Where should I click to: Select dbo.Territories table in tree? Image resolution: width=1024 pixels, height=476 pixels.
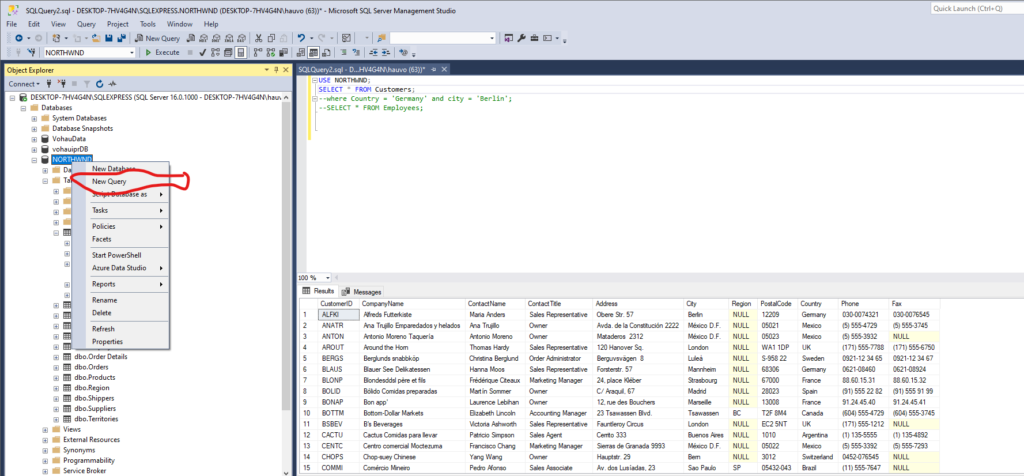[x=96, y=419]
